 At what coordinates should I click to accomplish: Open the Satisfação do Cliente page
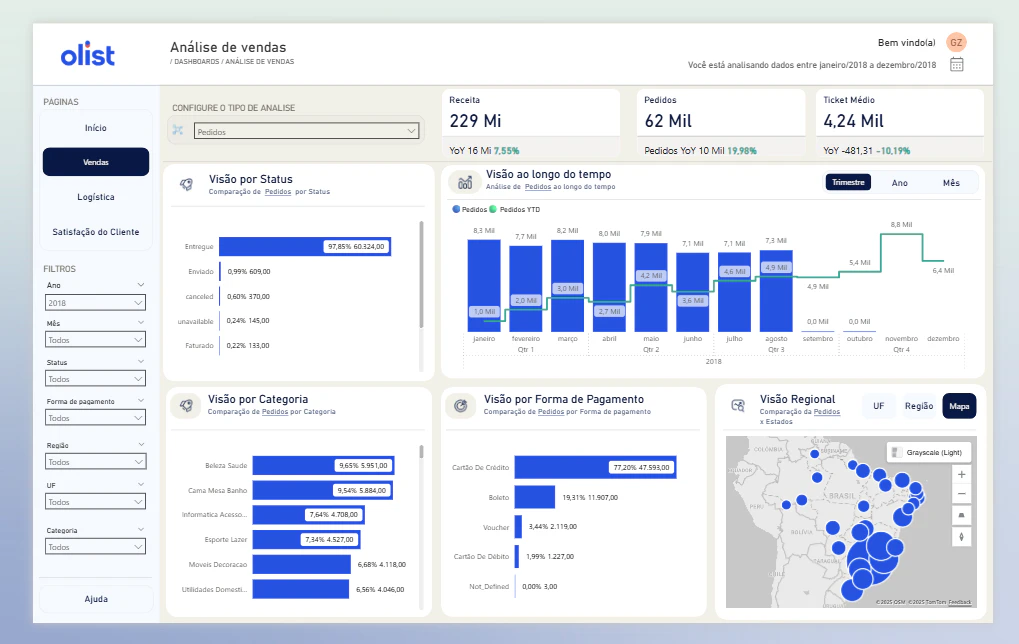pos(96,232)
